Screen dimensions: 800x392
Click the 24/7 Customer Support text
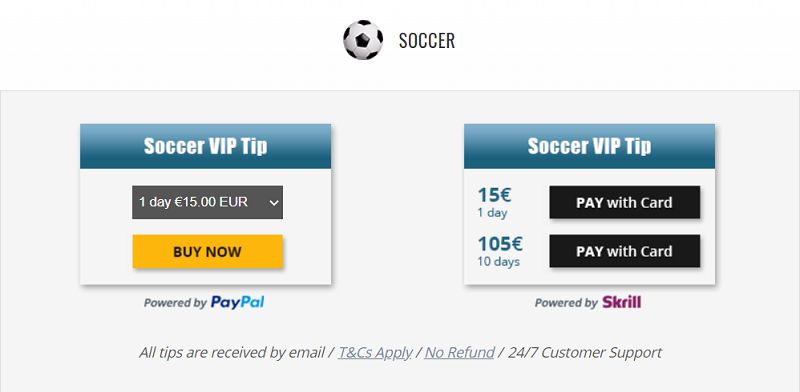tap(585, 352)
